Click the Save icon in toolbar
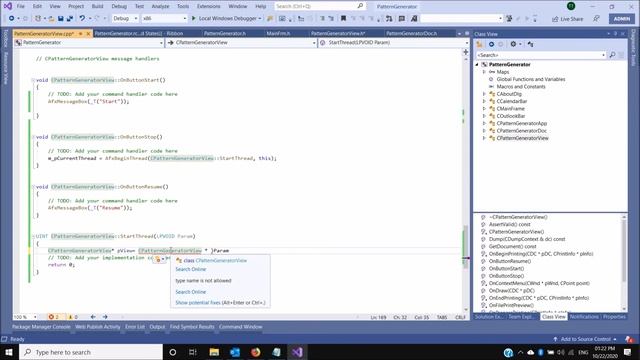Screen dimensions: 640x360 coord(61,19)
